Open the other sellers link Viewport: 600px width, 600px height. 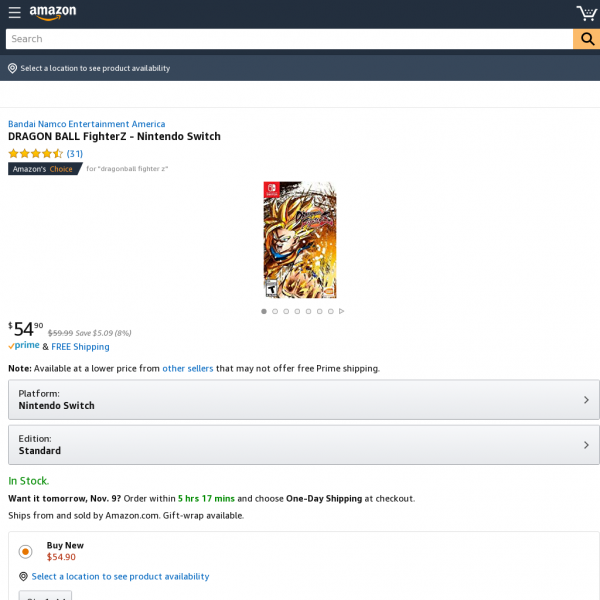click(187, 368)
